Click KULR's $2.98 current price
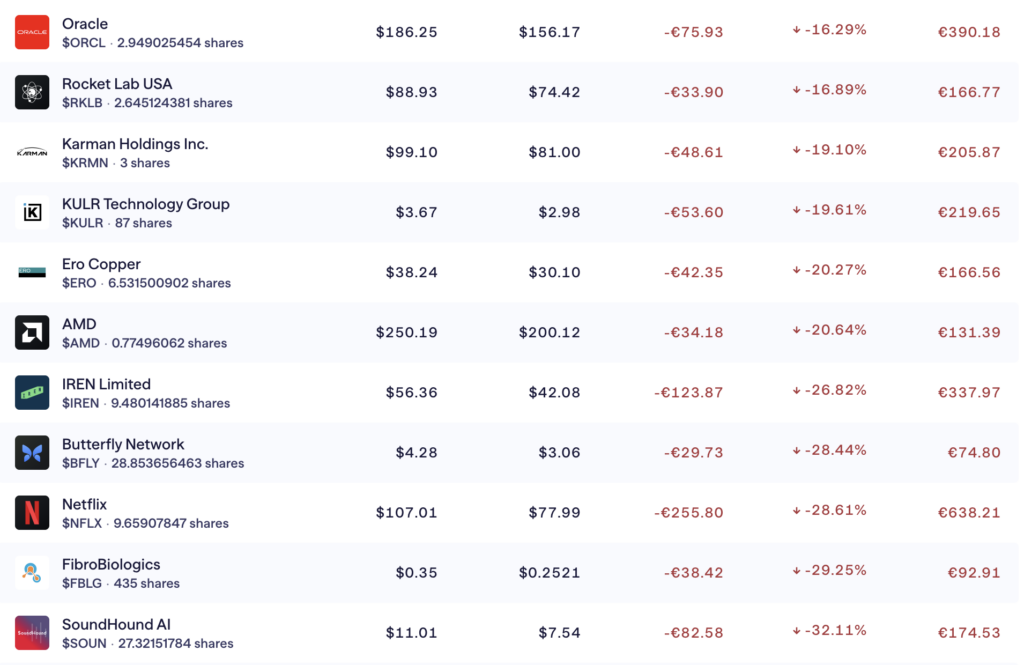Viewport: 1024px width, 665px height. [x=559, y=212]
